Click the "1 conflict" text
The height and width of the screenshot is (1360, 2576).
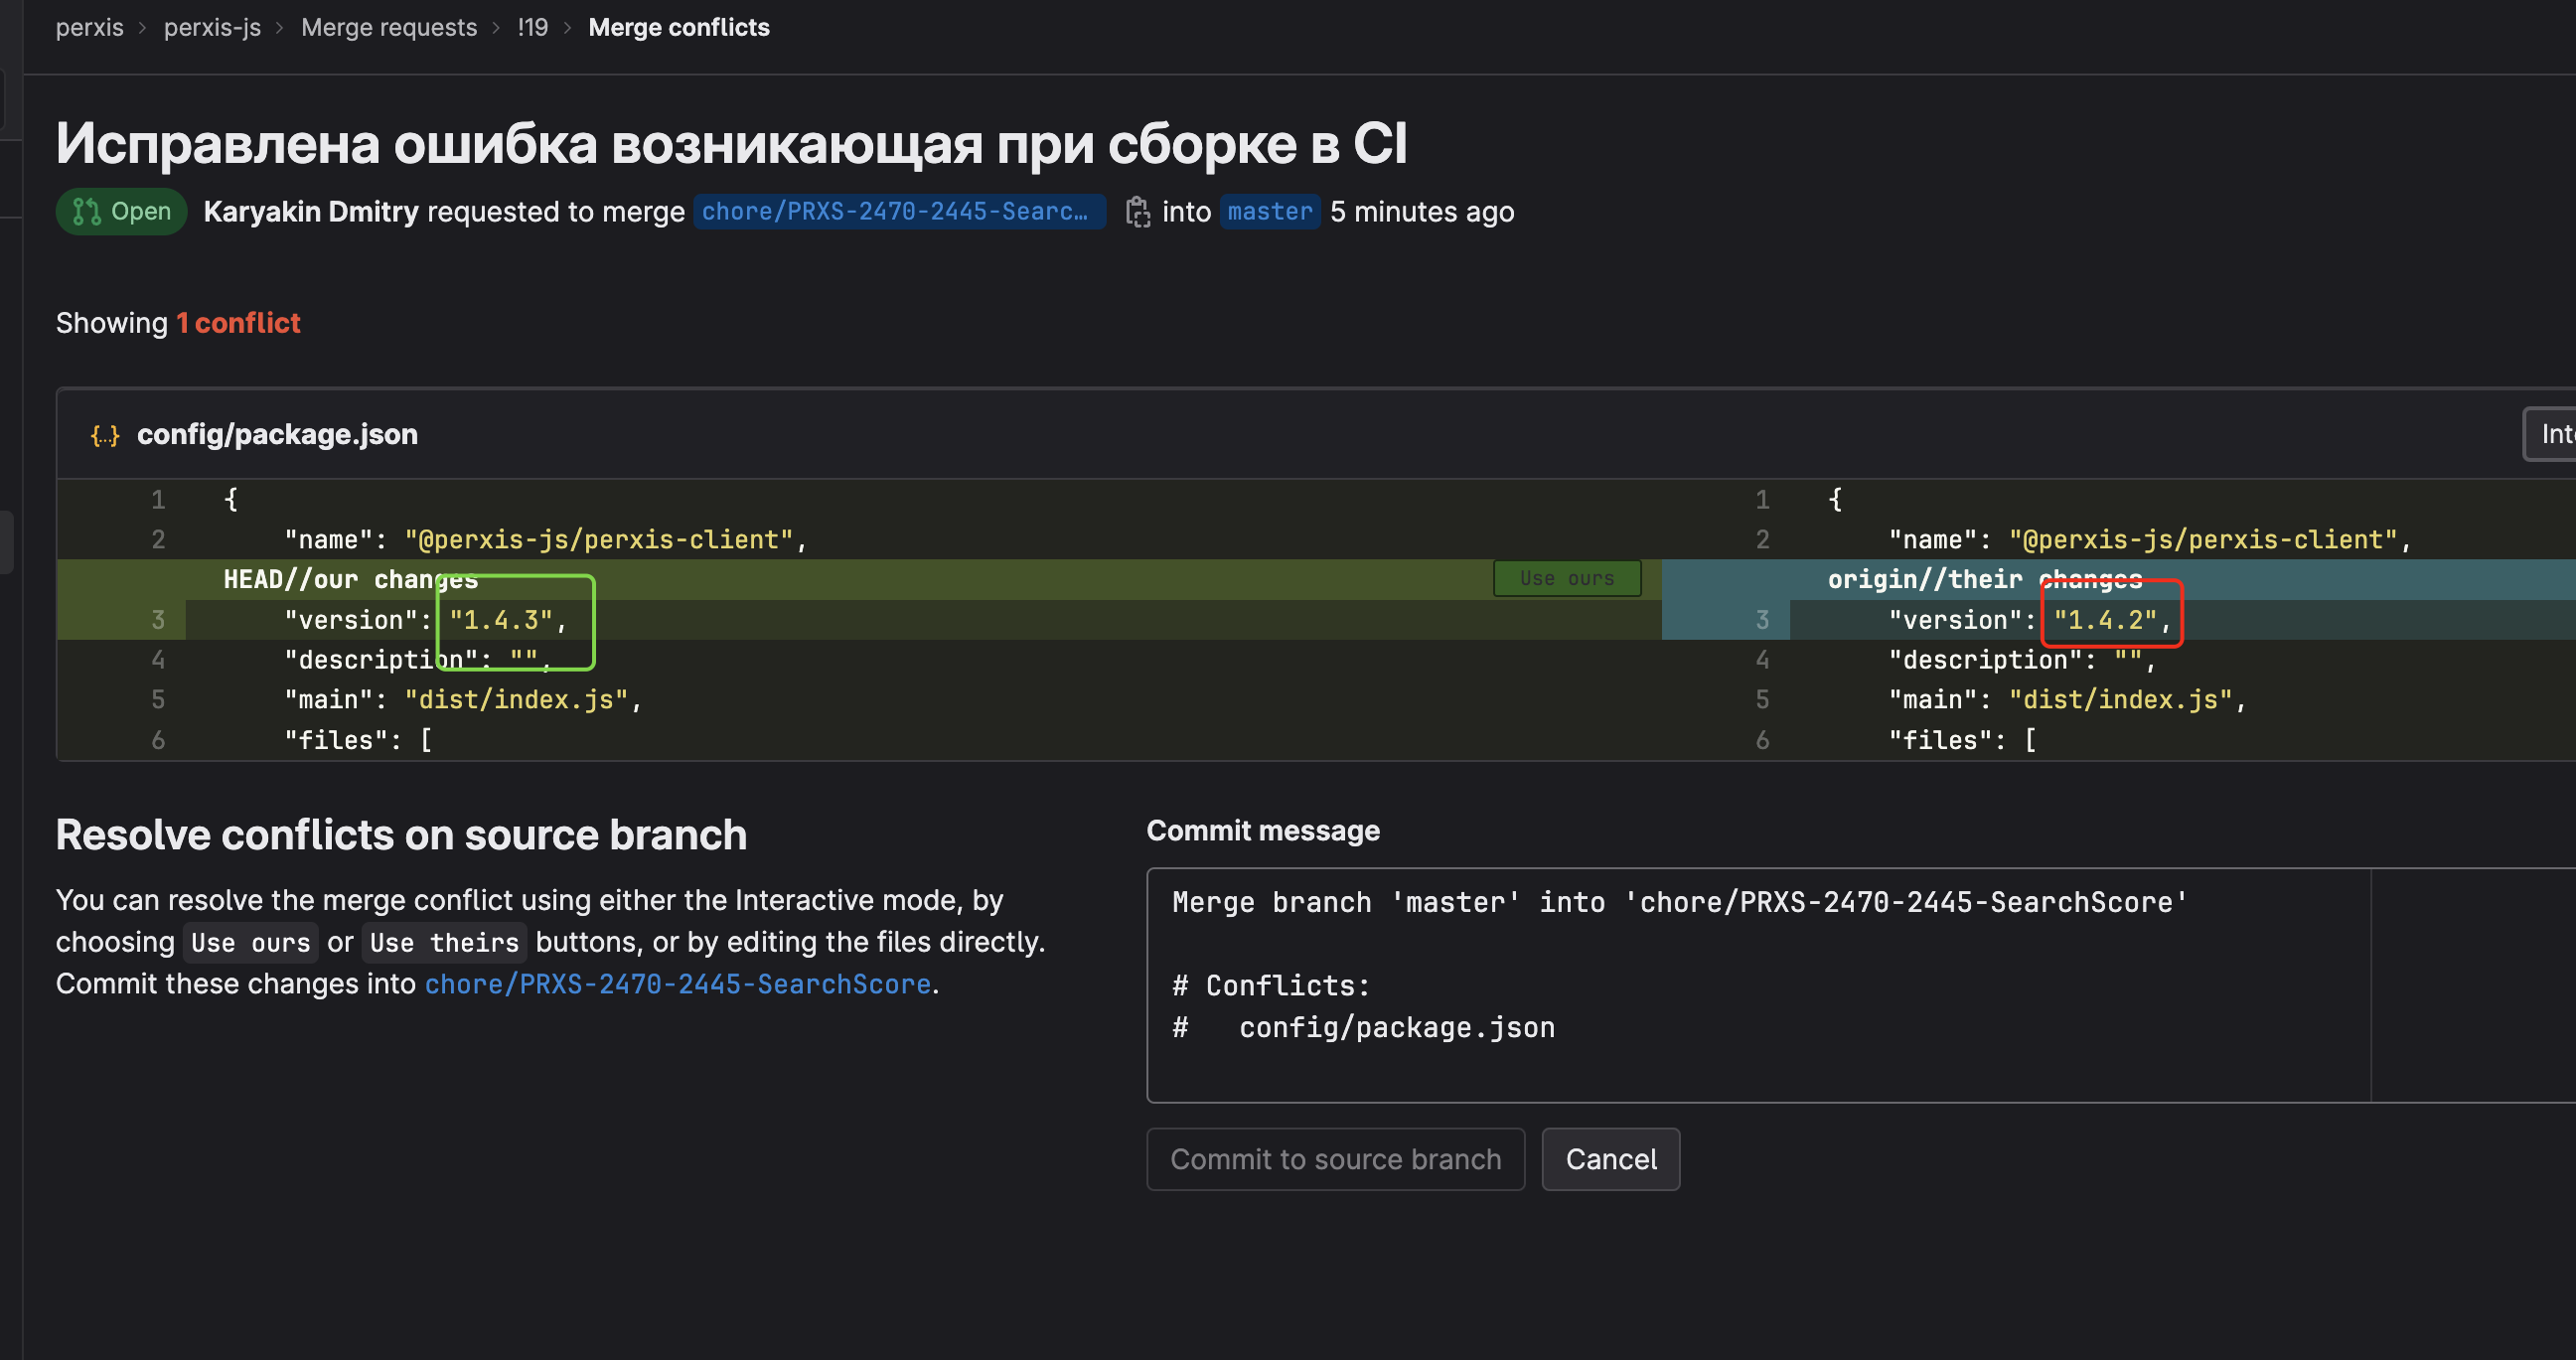click(238, 323)
